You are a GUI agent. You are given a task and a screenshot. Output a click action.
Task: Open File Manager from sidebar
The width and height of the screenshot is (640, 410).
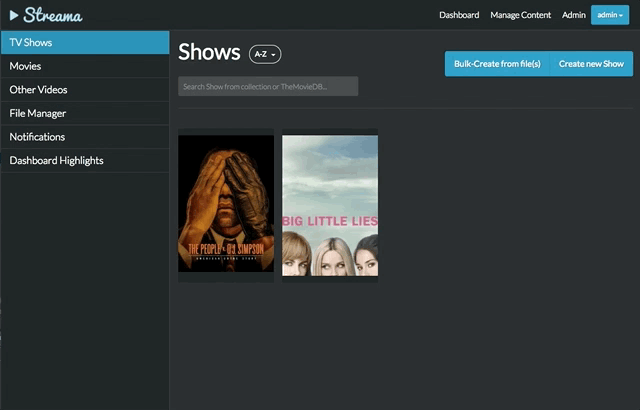(x=85, y=113)
